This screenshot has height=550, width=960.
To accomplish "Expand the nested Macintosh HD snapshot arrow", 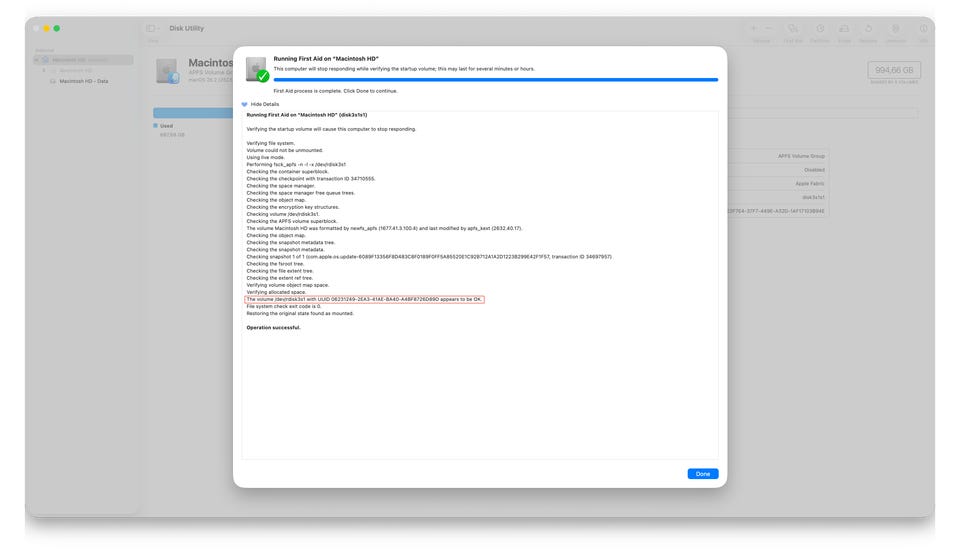I will click(44, 70).
